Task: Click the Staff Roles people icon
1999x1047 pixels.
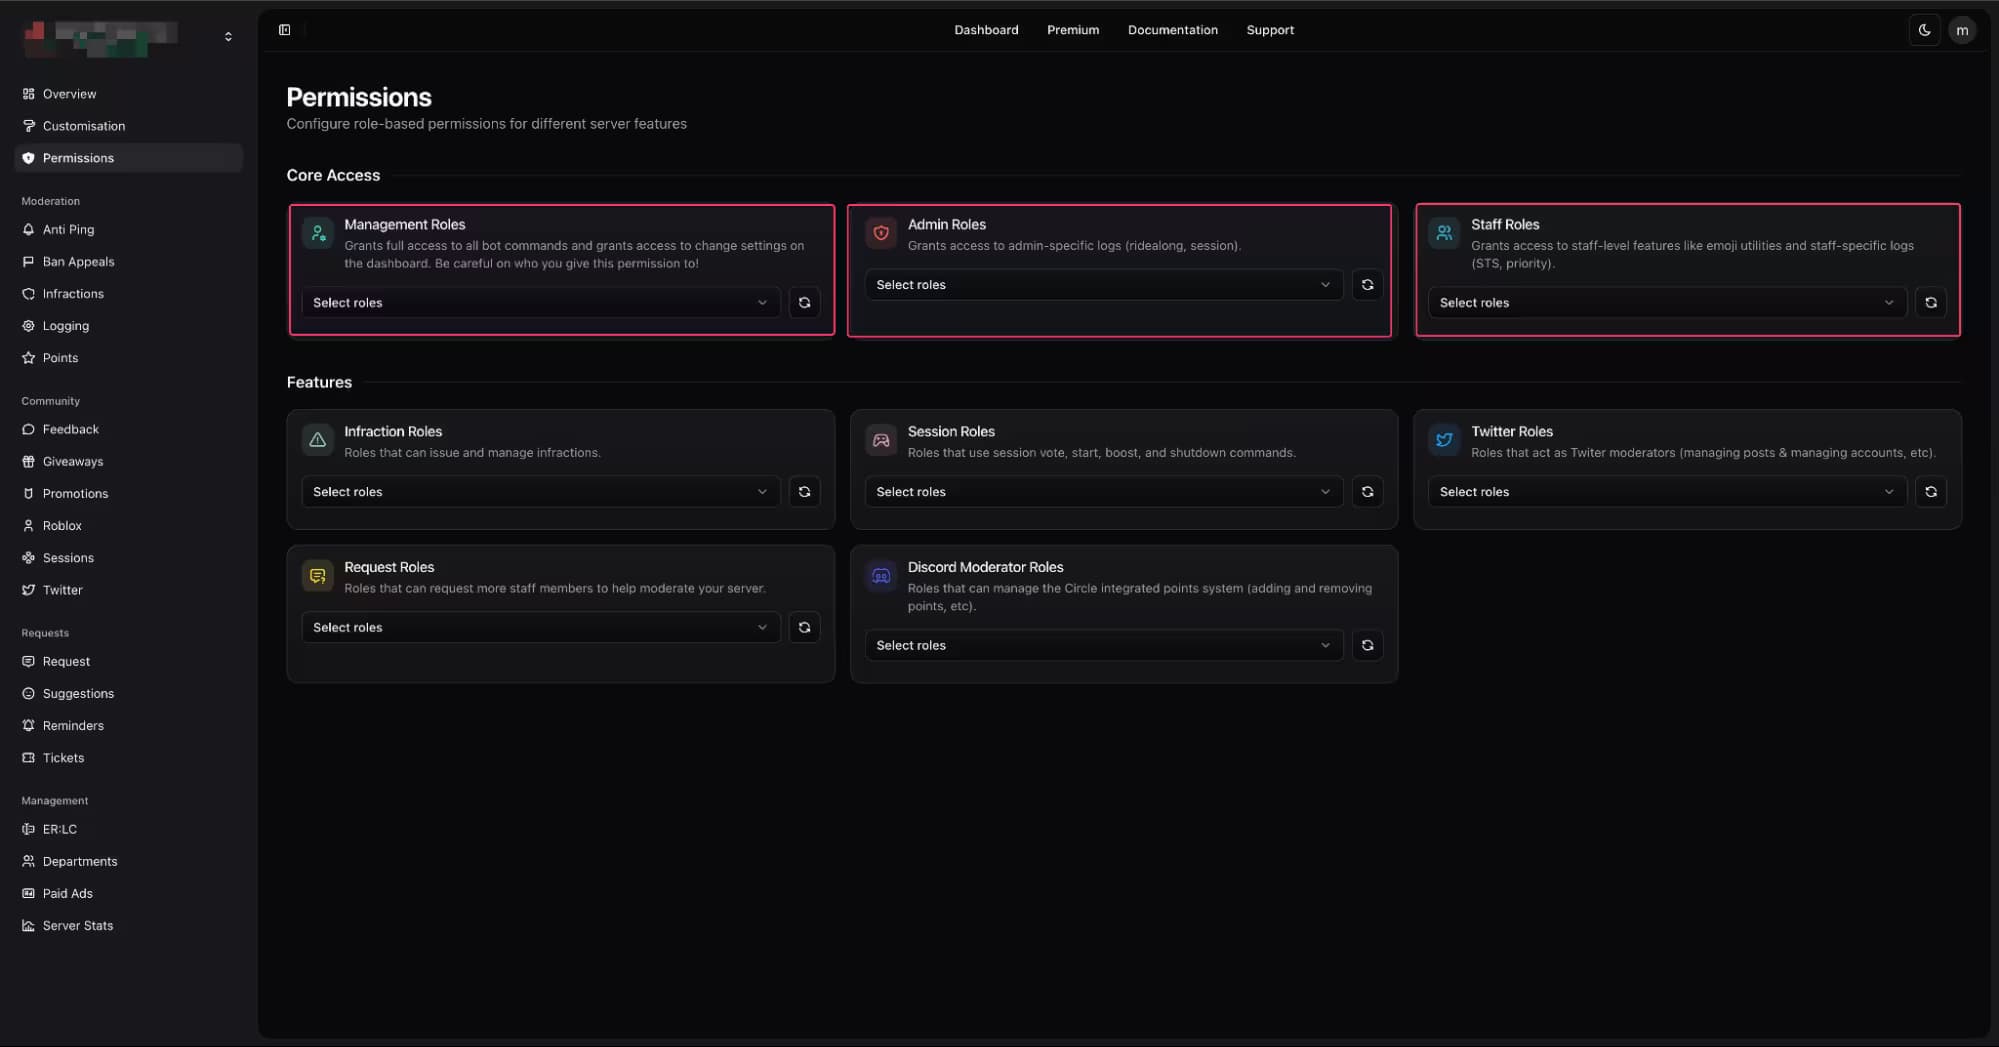Action: tap(1444, 233)
